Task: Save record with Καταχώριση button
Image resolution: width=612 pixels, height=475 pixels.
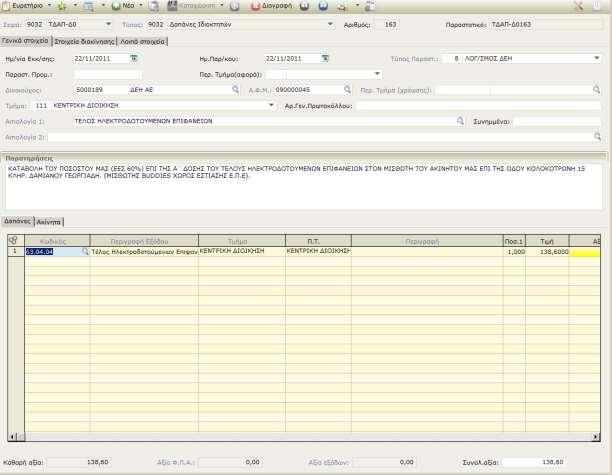Action: click(191, 6)
